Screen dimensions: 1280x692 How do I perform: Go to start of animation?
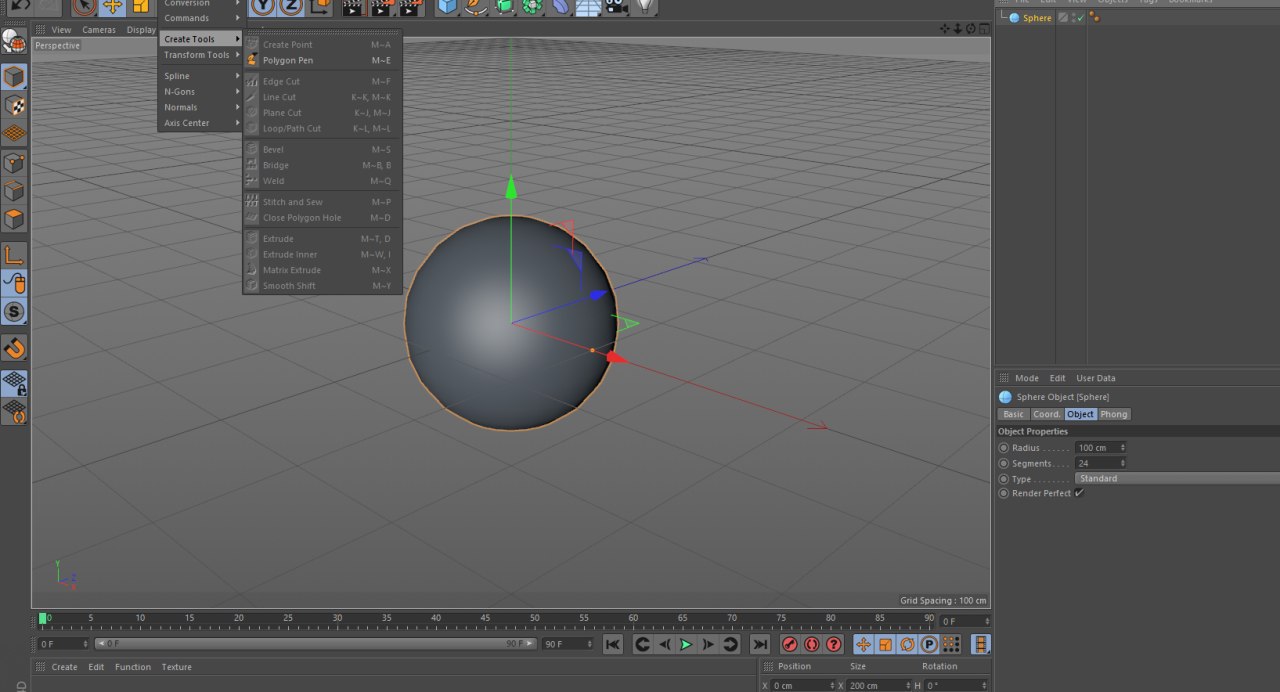[x=613, y=645]
